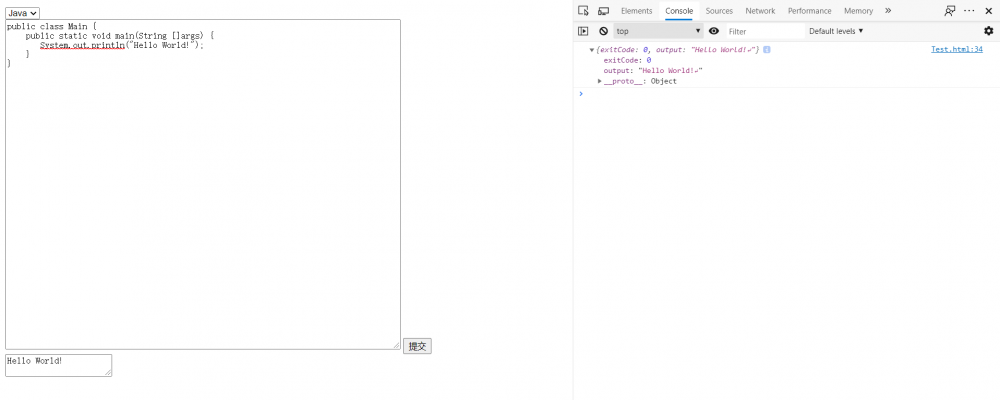
Task: Open console settings gear
Action: [989, 31]
